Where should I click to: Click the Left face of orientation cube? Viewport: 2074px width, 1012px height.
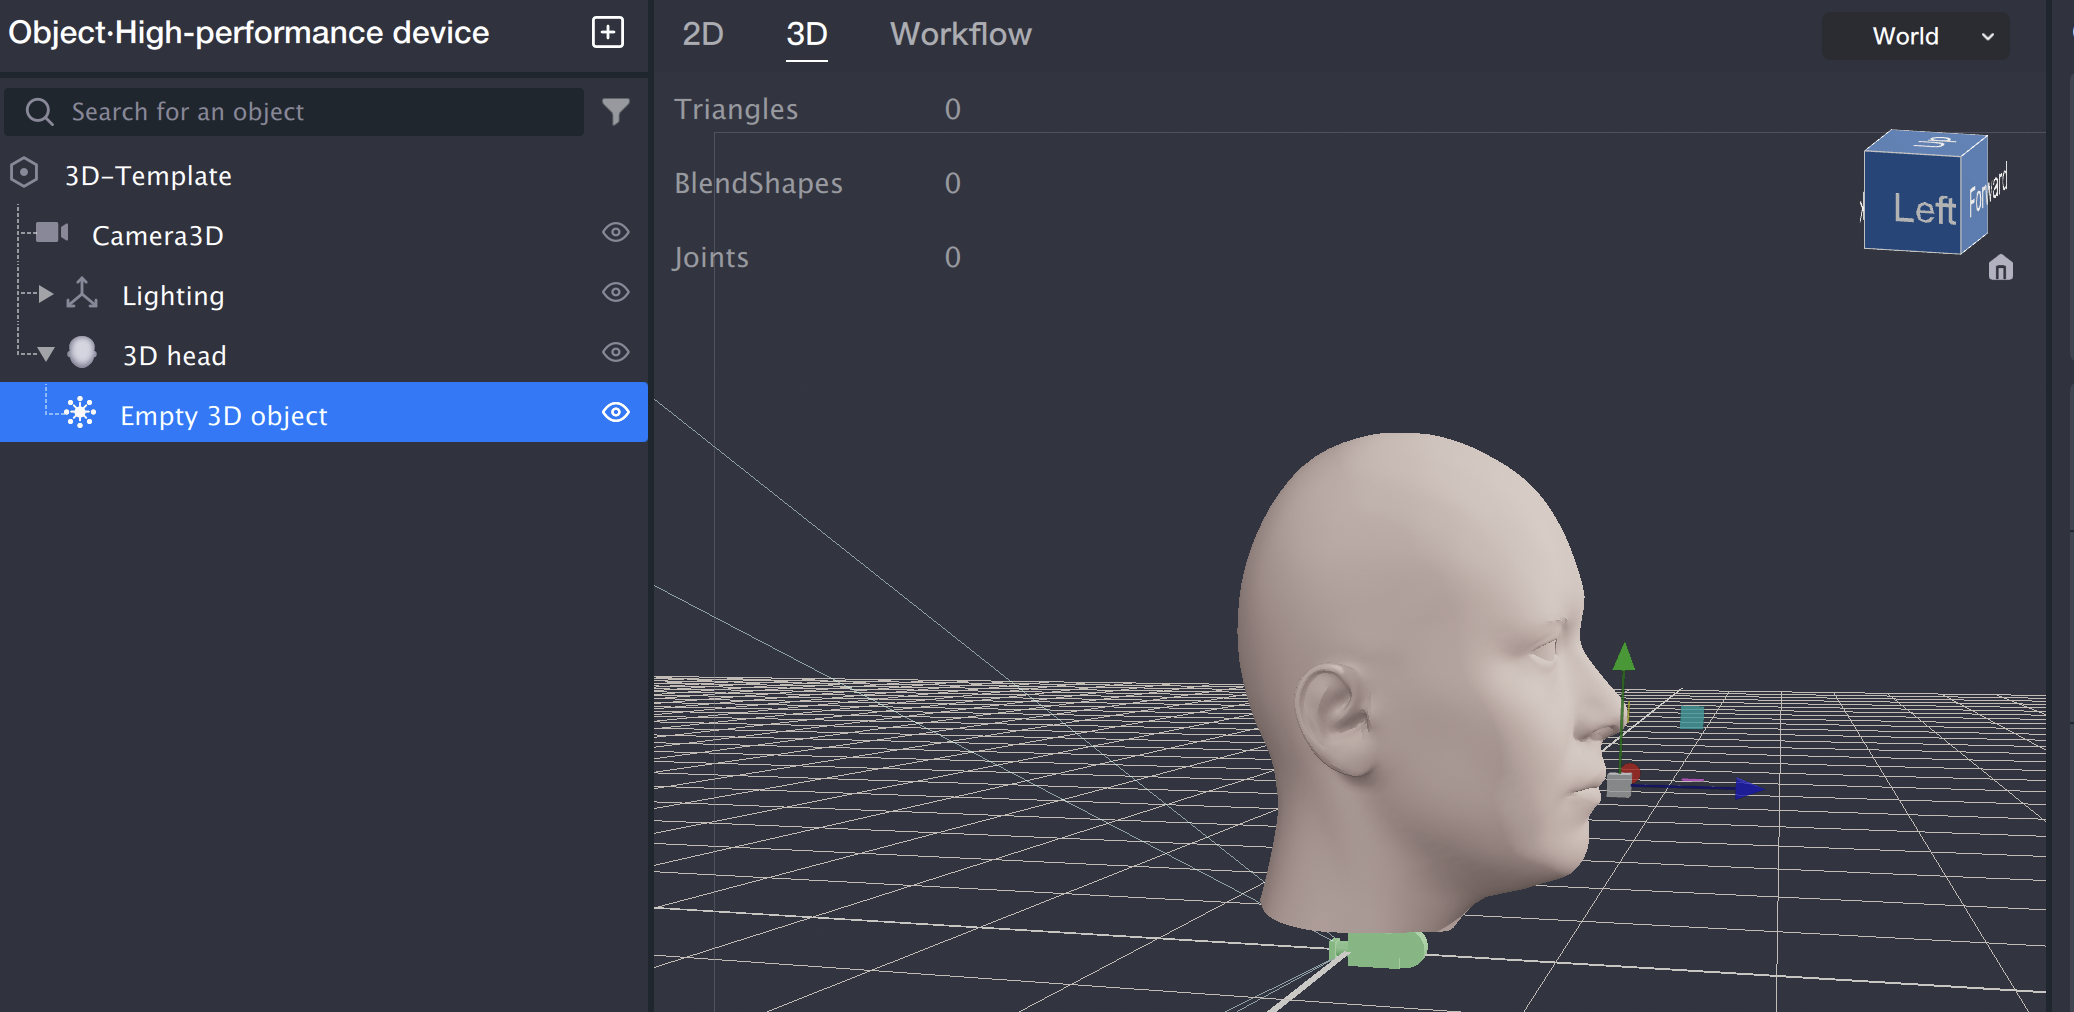pos(1914,206)
